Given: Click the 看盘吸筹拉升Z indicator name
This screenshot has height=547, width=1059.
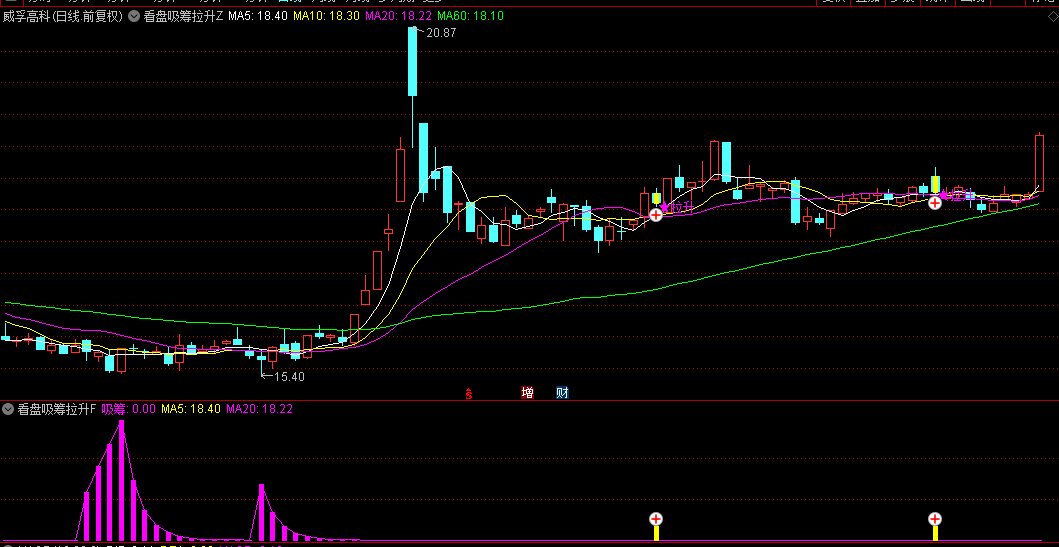Looking at the screenshot, I should tap(183, 16).
